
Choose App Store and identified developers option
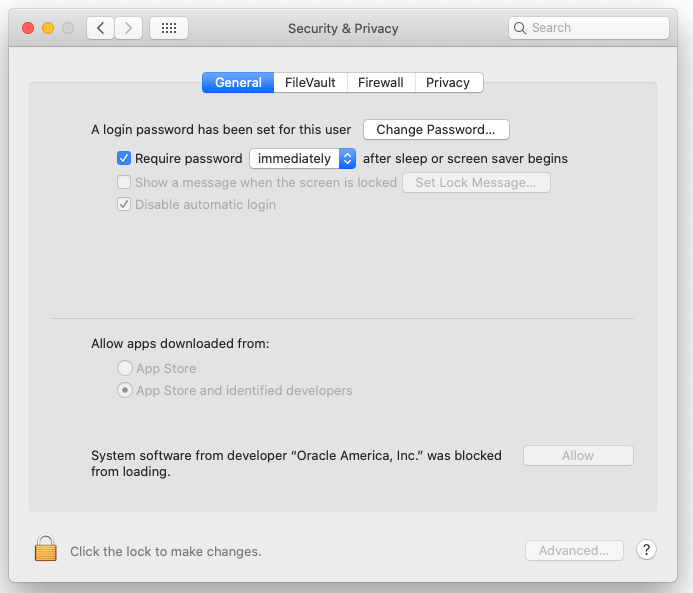click(125, 390)
